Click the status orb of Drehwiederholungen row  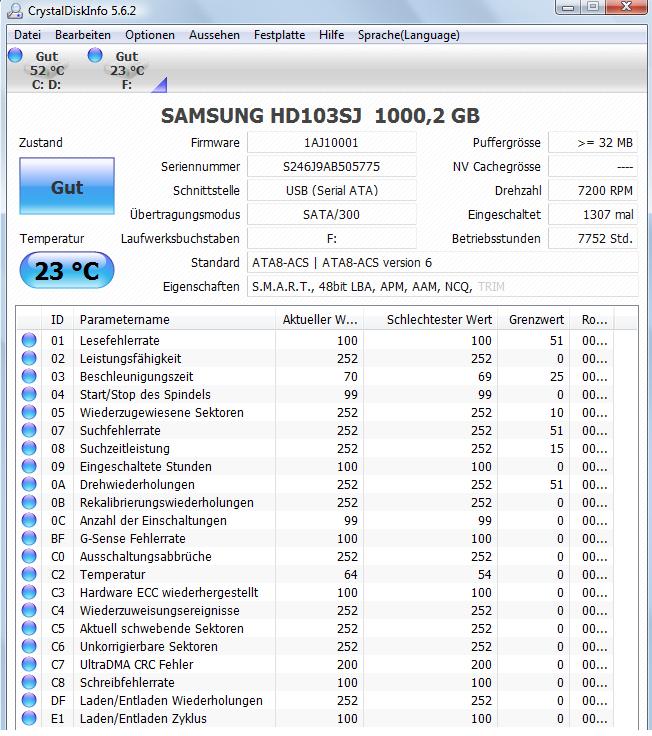click(29, 484)
